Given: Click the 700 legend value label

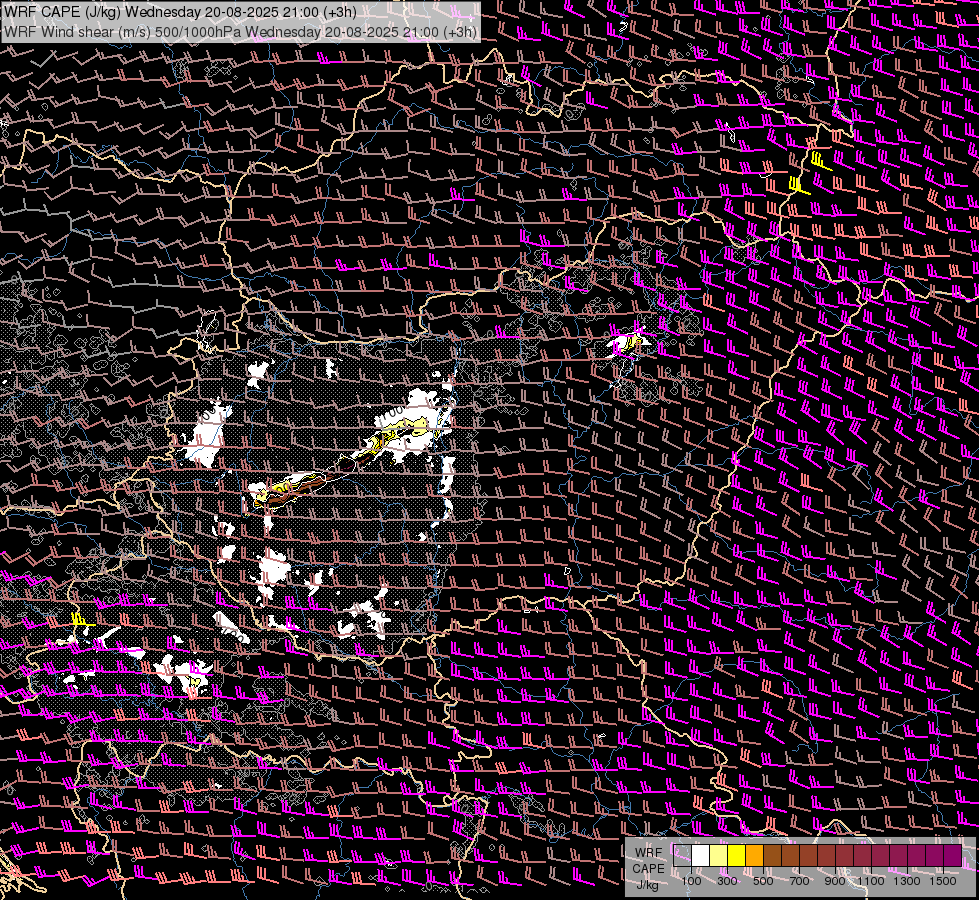Looking at the screenshot, I should pos(799,881).
